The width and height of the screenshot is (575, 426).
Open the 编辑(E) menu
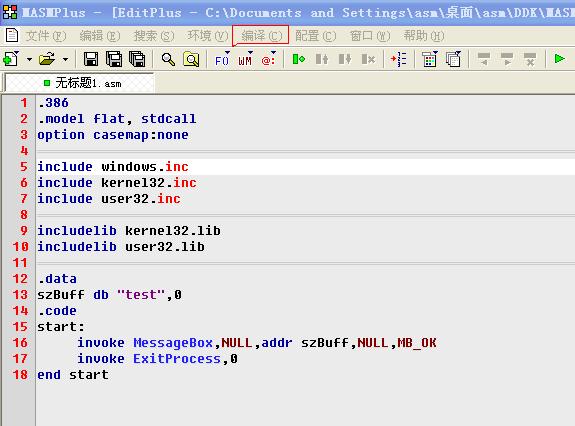[x=100, y=36]
